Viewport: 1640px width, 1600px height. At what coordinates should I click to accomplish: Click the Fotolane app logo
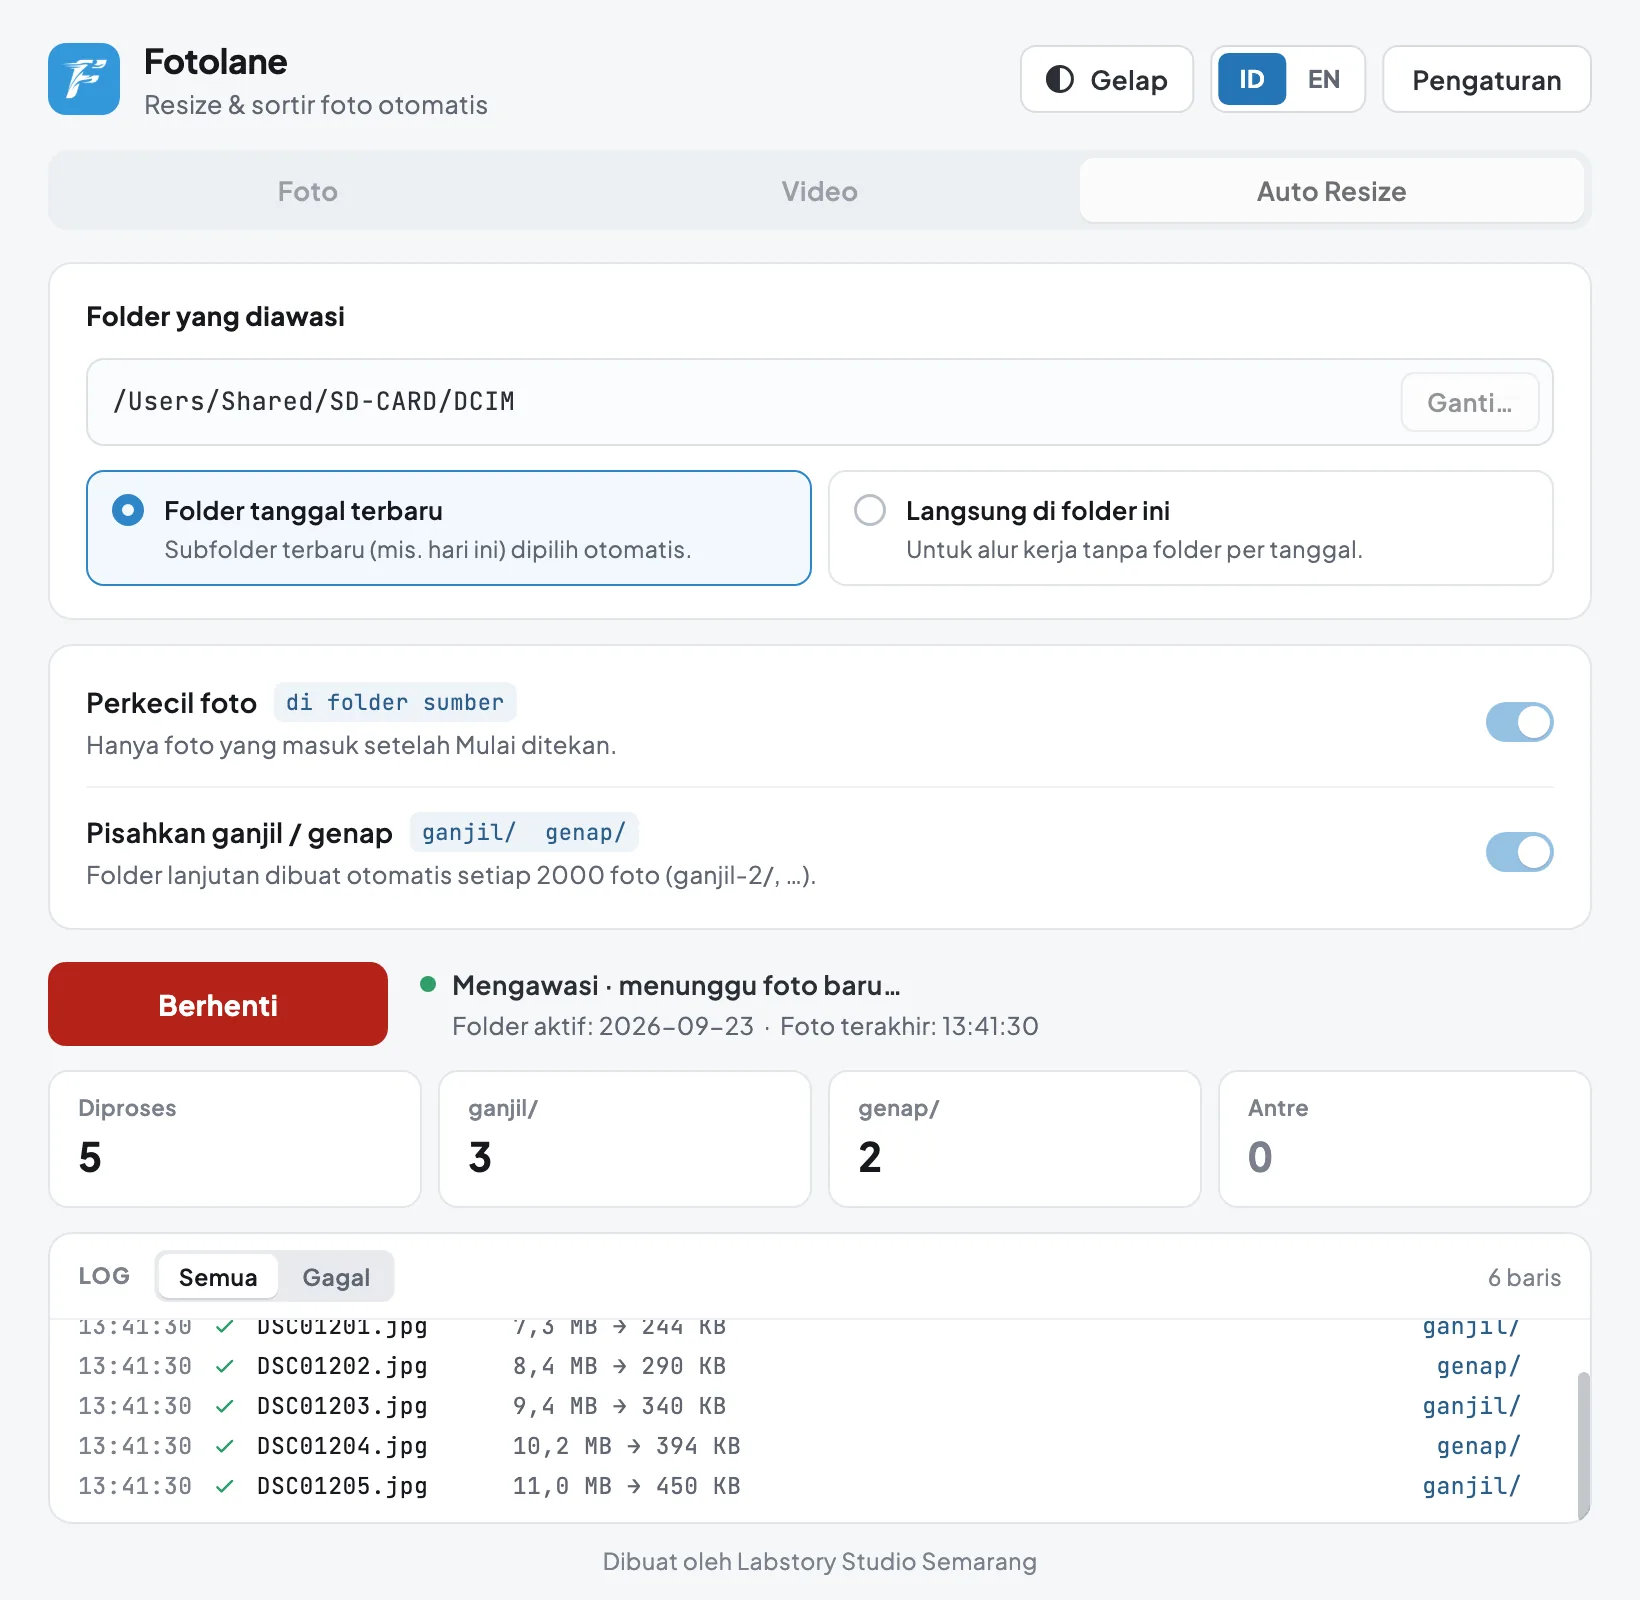click(x=84, y=79)
